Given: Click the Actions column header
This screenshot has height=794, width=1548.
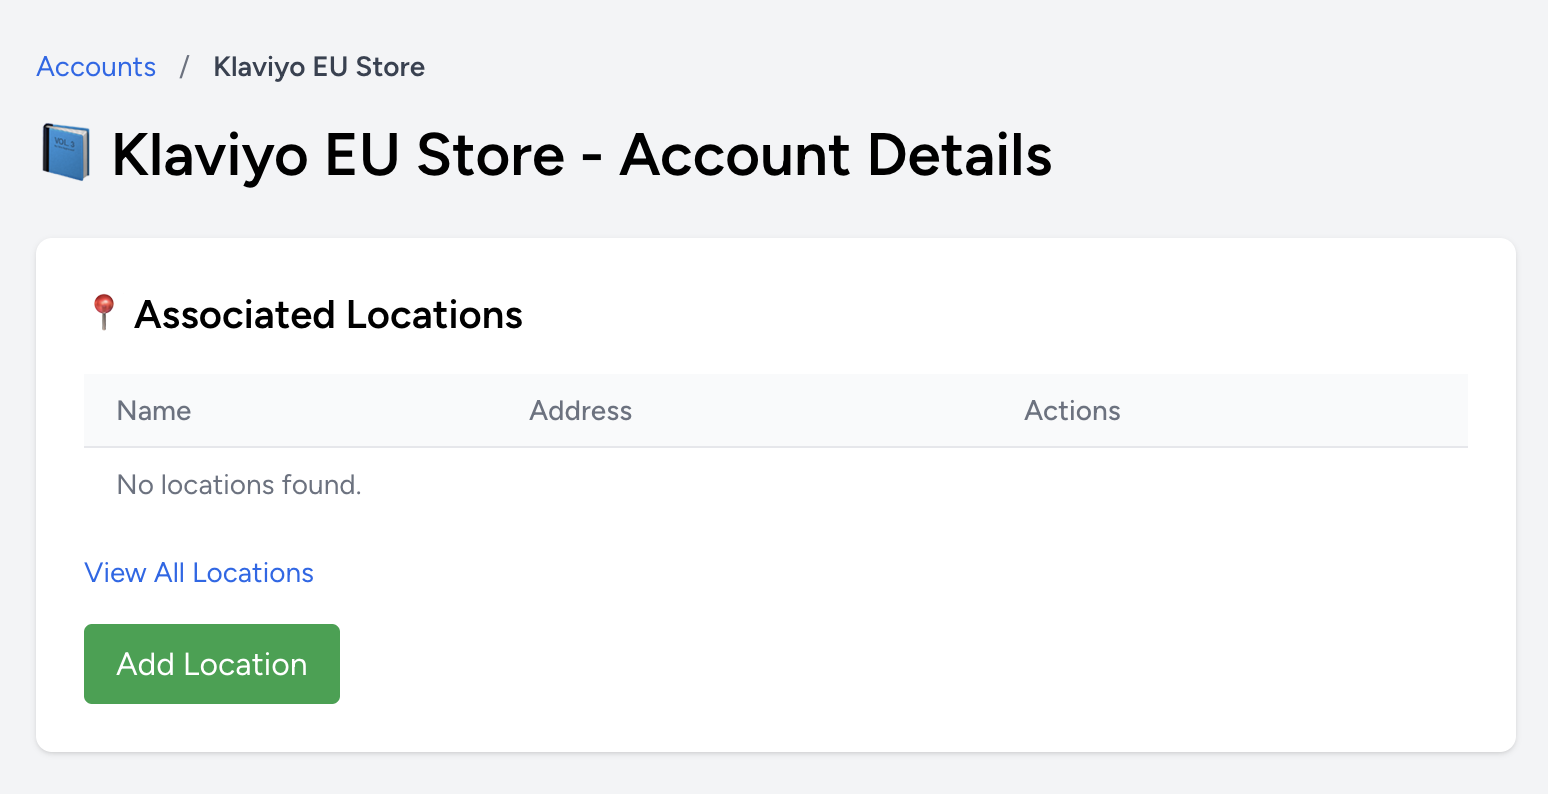Looking at the screenshot, I should click(1072, 410).
